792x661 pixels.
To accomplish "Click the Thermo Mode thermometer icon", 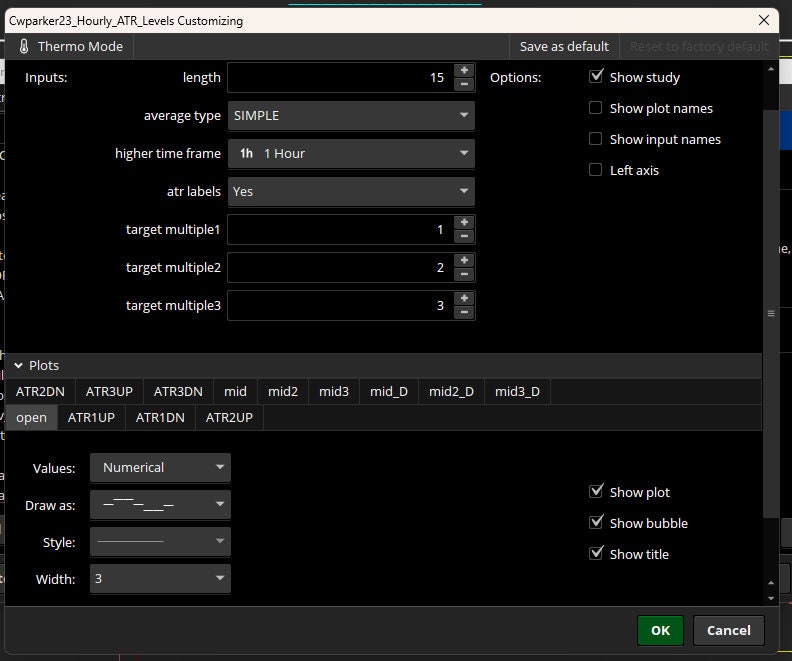I will [x=24, y=46].
